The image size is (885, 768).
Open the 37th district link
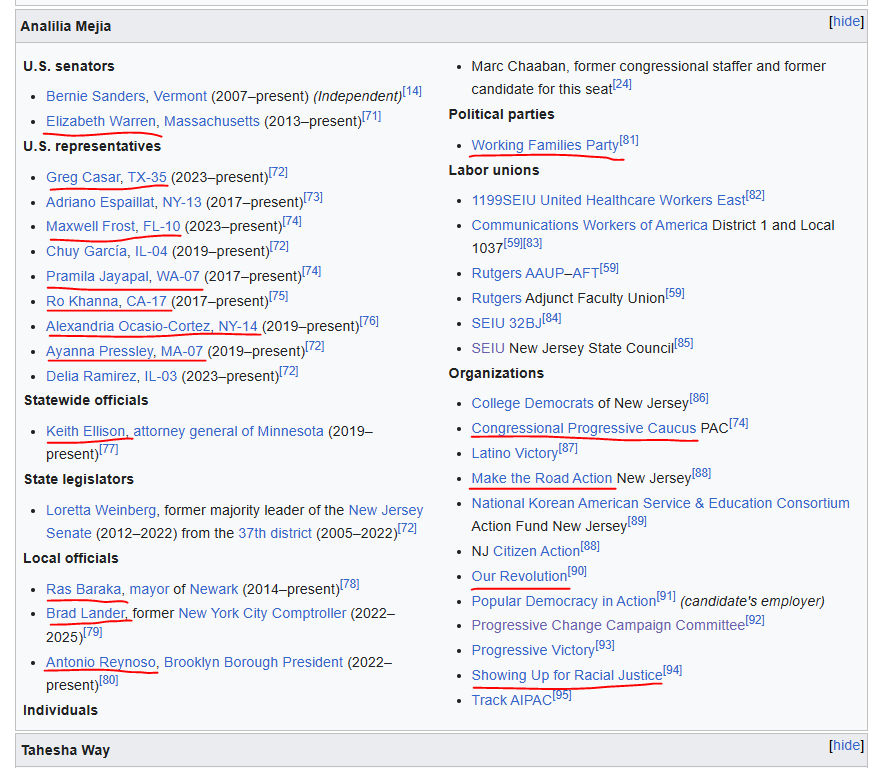pyautogui.click(x=275, y=533)
